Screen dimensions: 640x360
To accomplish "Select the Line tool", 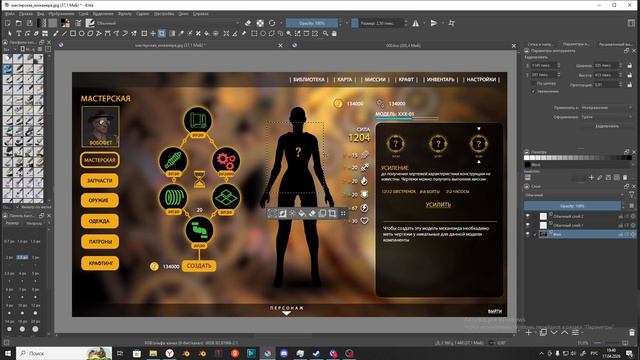I will pos(64,33).
